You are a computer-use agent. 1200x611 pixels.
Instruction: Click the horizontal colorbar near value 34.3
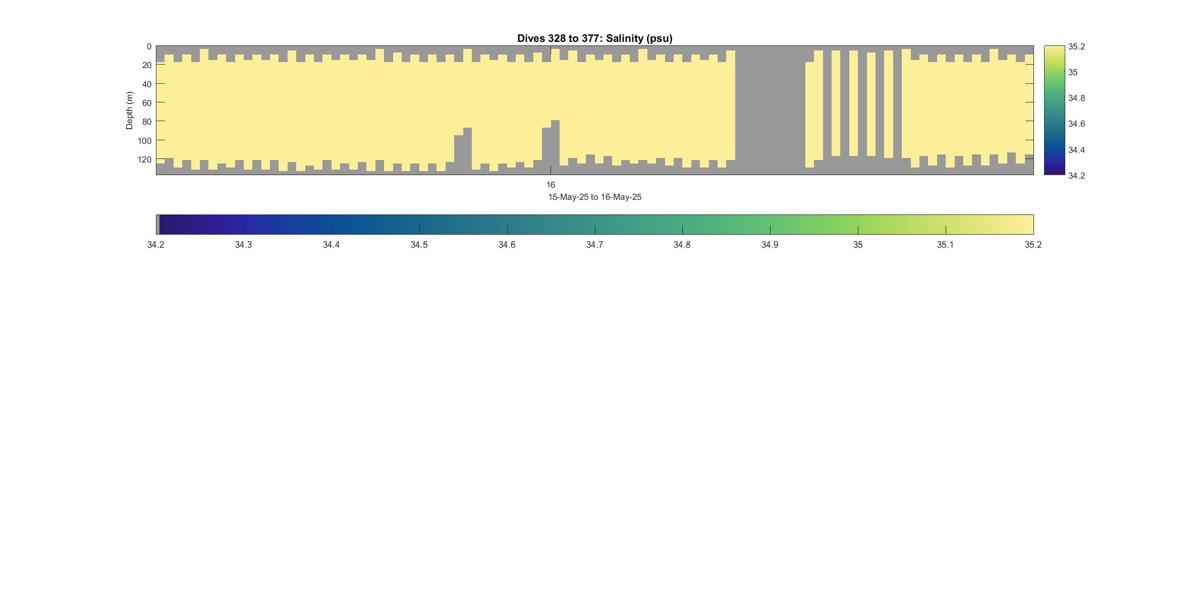[244, 225]
